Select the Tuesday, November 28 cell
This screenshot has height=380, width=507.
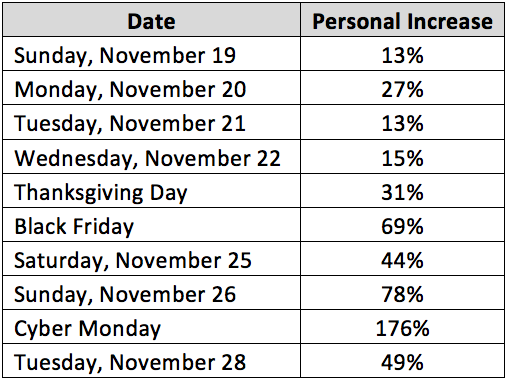(151, 361)
